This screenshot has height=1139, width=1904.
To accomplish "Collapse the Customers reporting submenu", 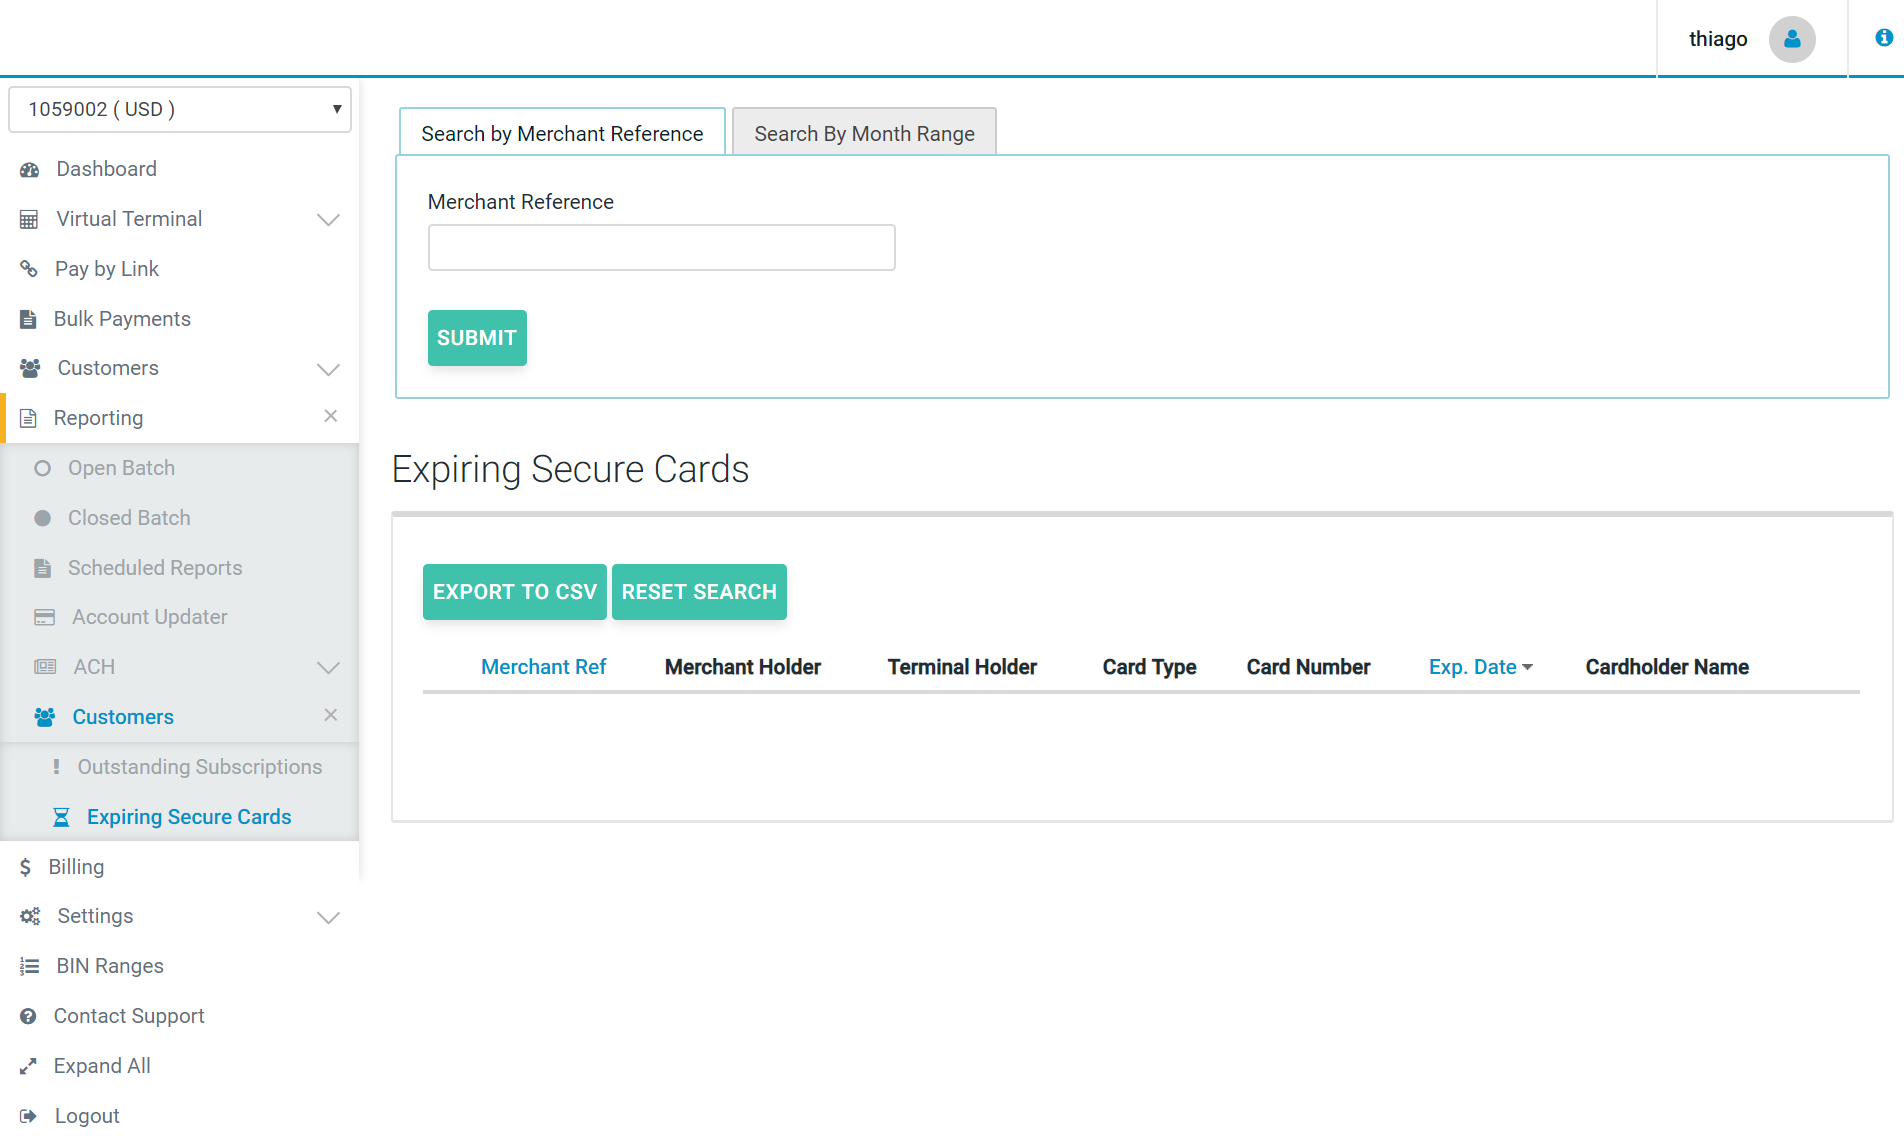I will [330, 715].
